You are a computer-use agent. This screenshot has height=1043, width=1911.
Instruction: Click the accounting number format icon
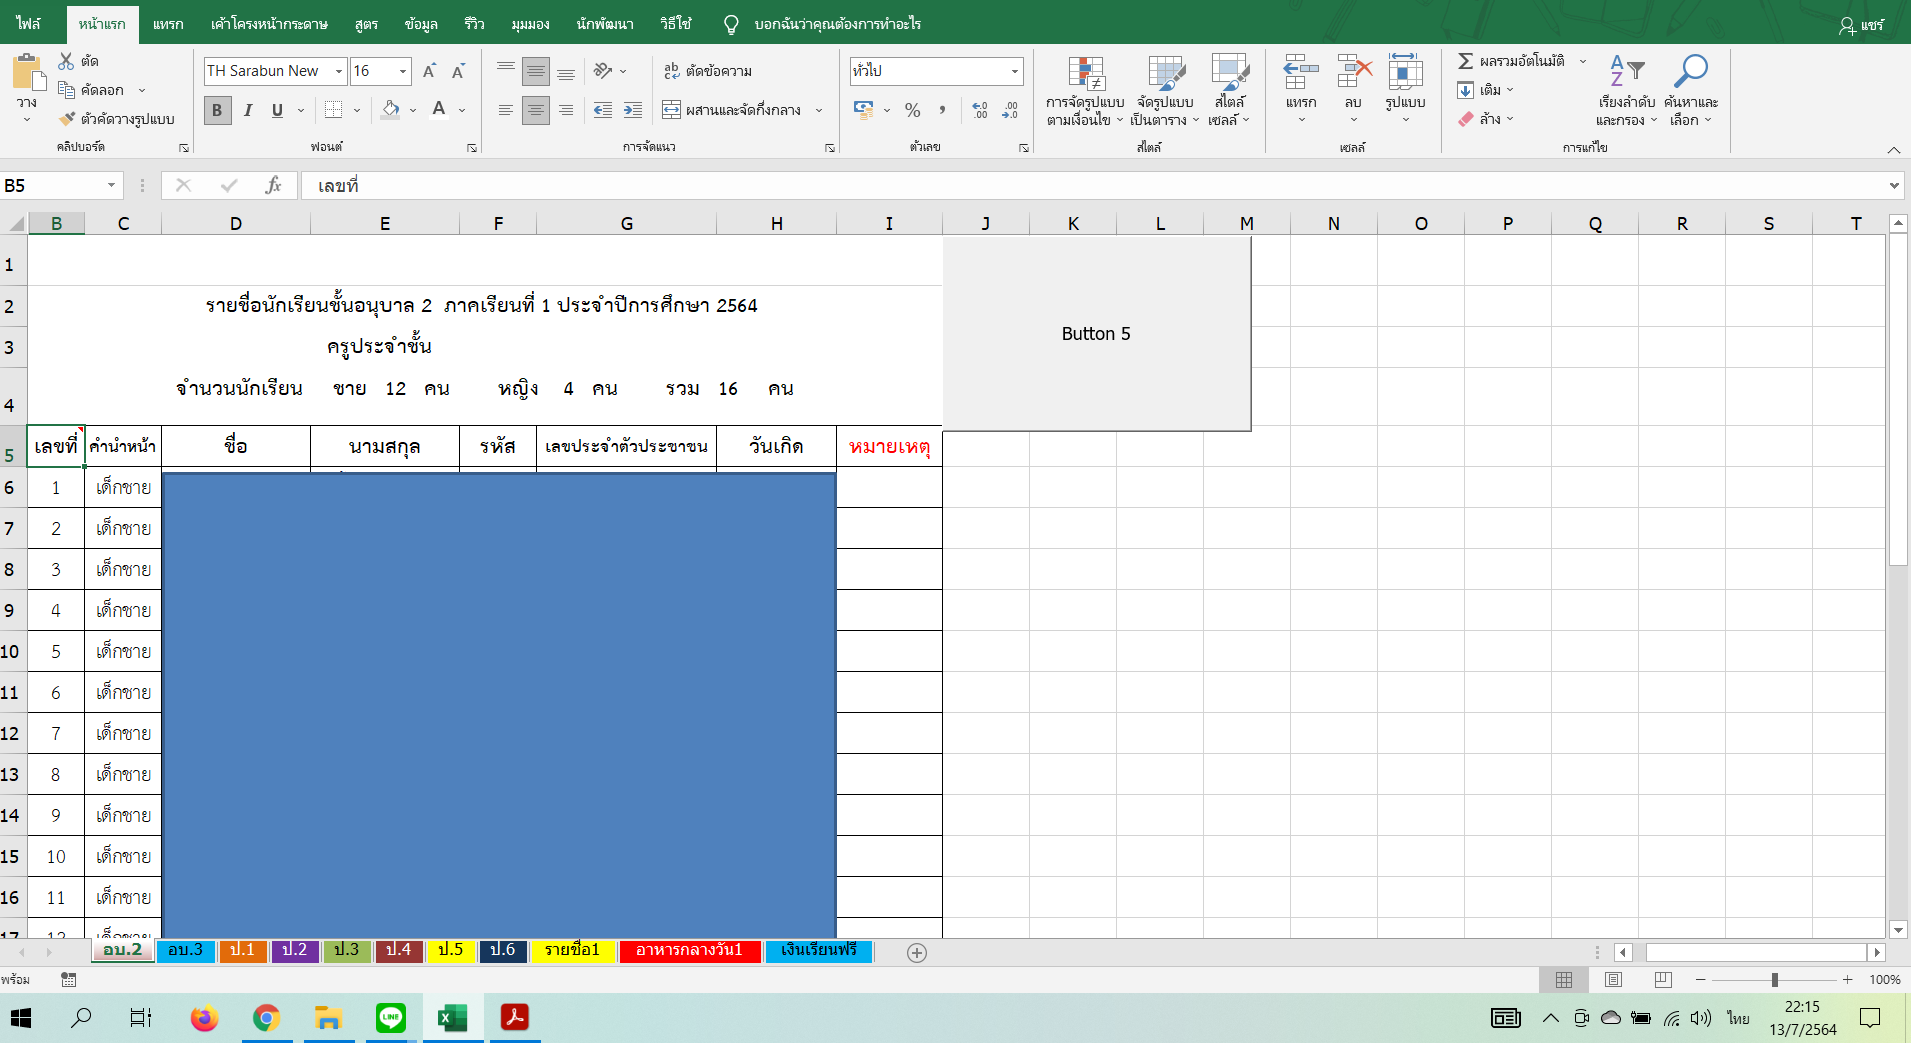point(864,110)
